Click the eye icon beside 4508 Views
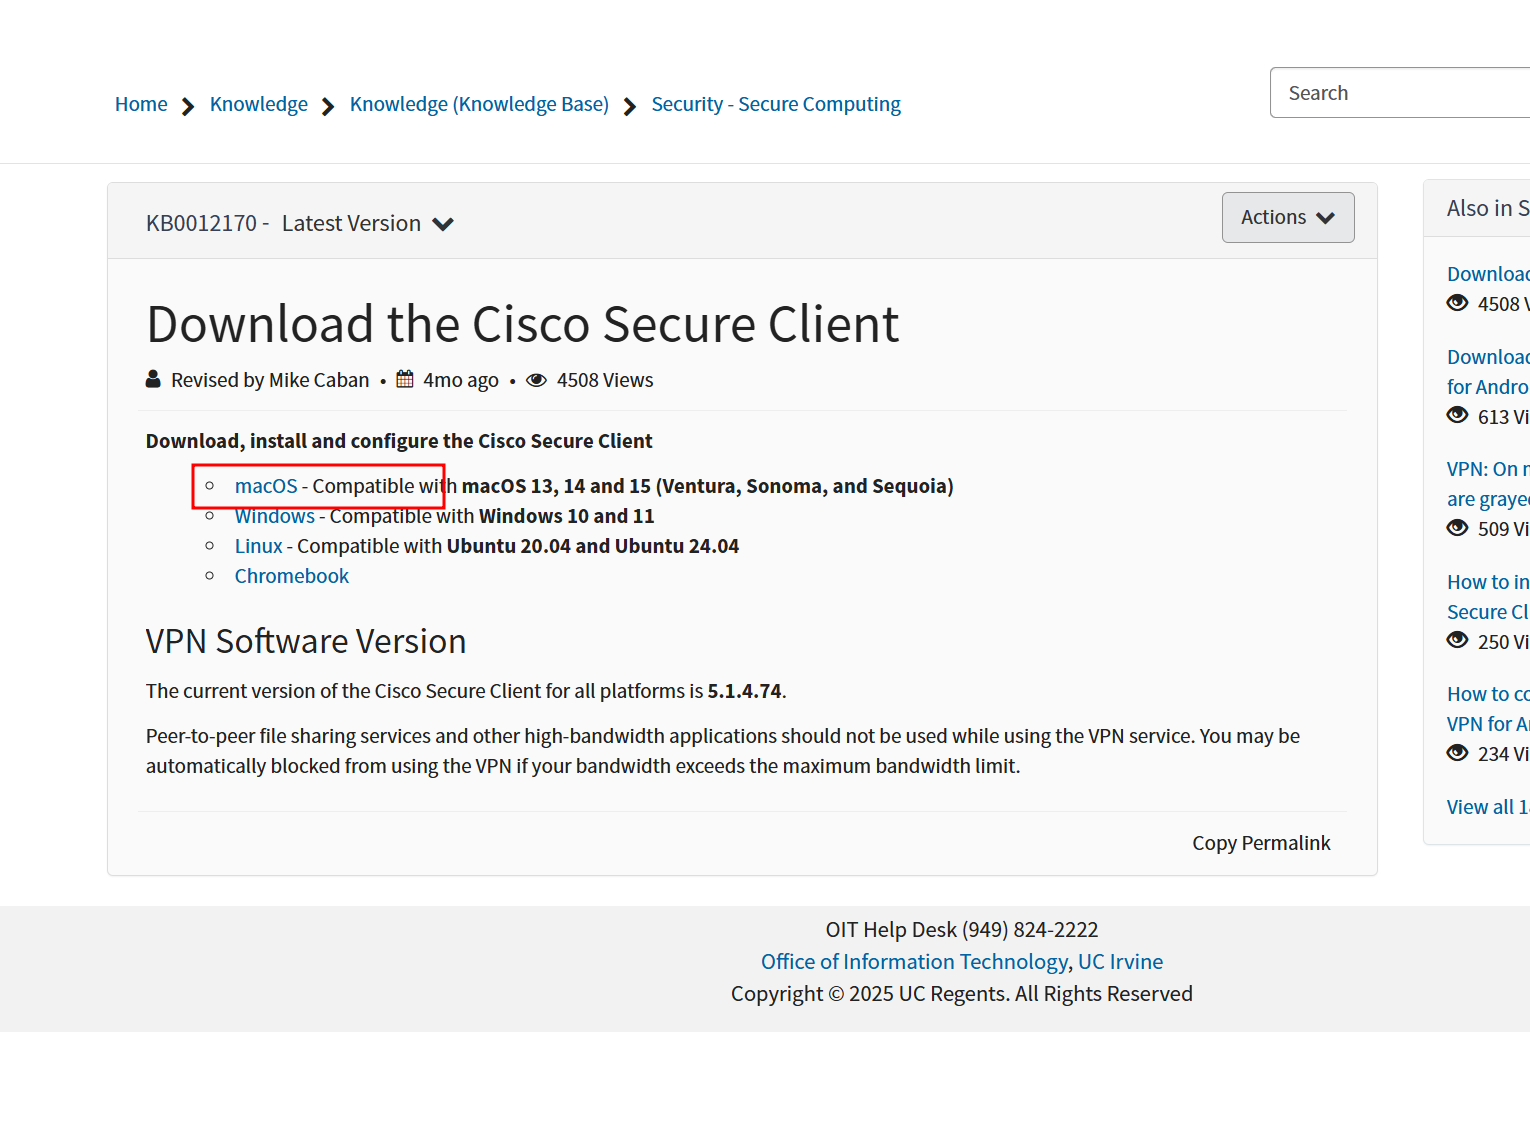This screenshot has width=1530, height=1142. point(537,380)
